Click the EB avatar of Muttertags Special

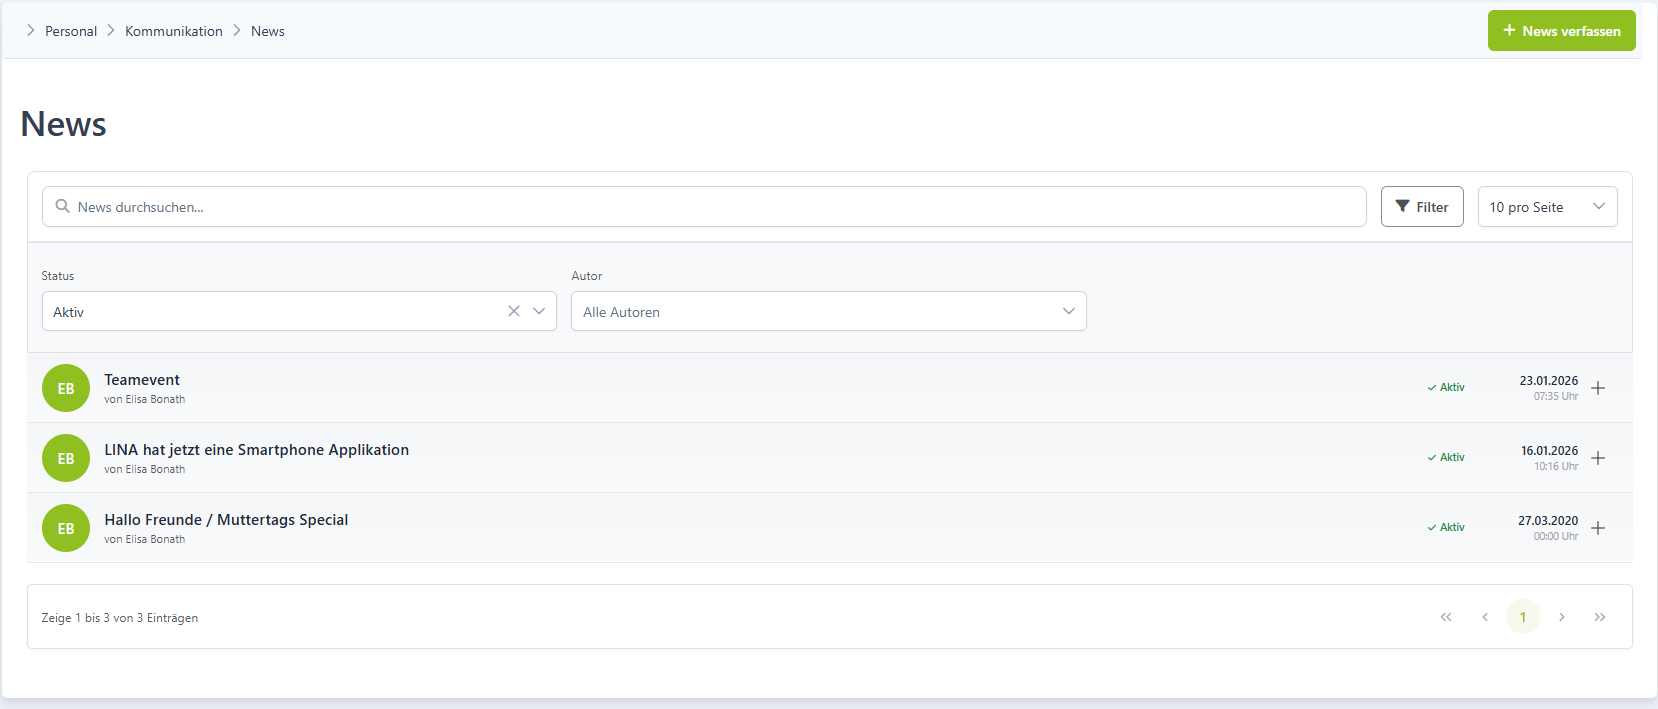[x=66, y=528]
